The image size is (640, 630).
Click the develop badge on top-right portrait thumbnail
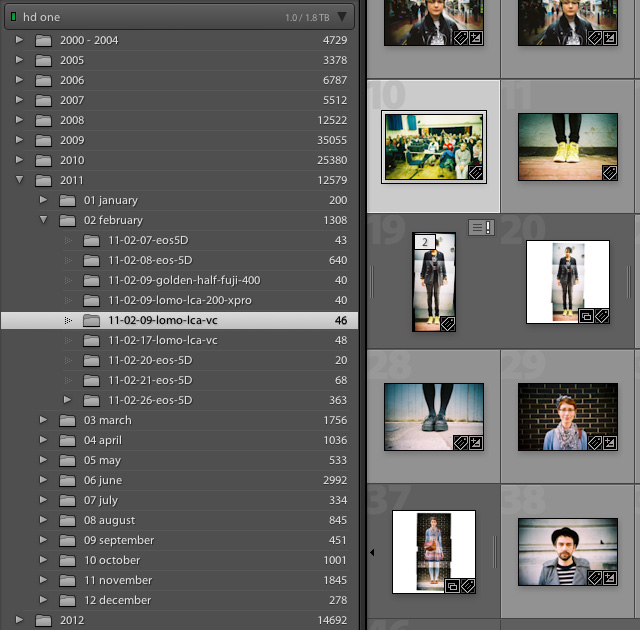point(610,38)
